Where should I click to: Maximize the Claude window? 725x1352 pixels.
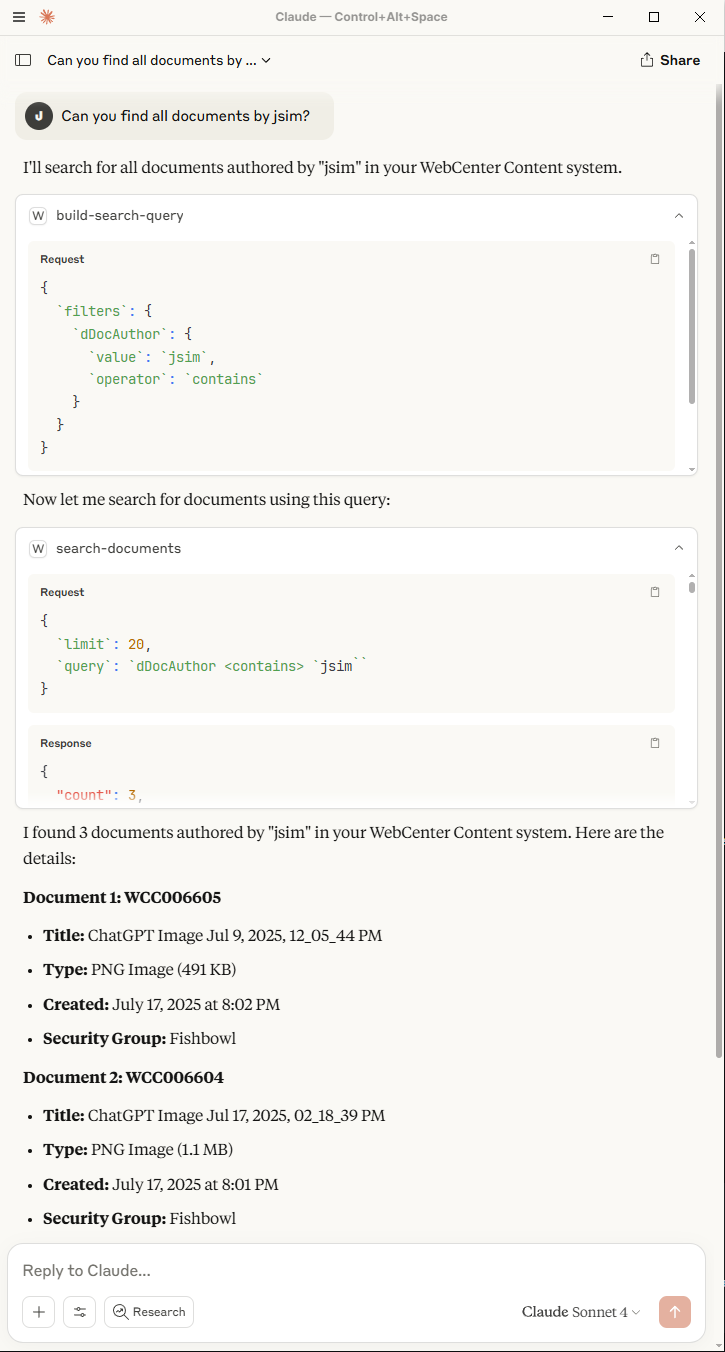pyautogui.click(x=654, y=17)
